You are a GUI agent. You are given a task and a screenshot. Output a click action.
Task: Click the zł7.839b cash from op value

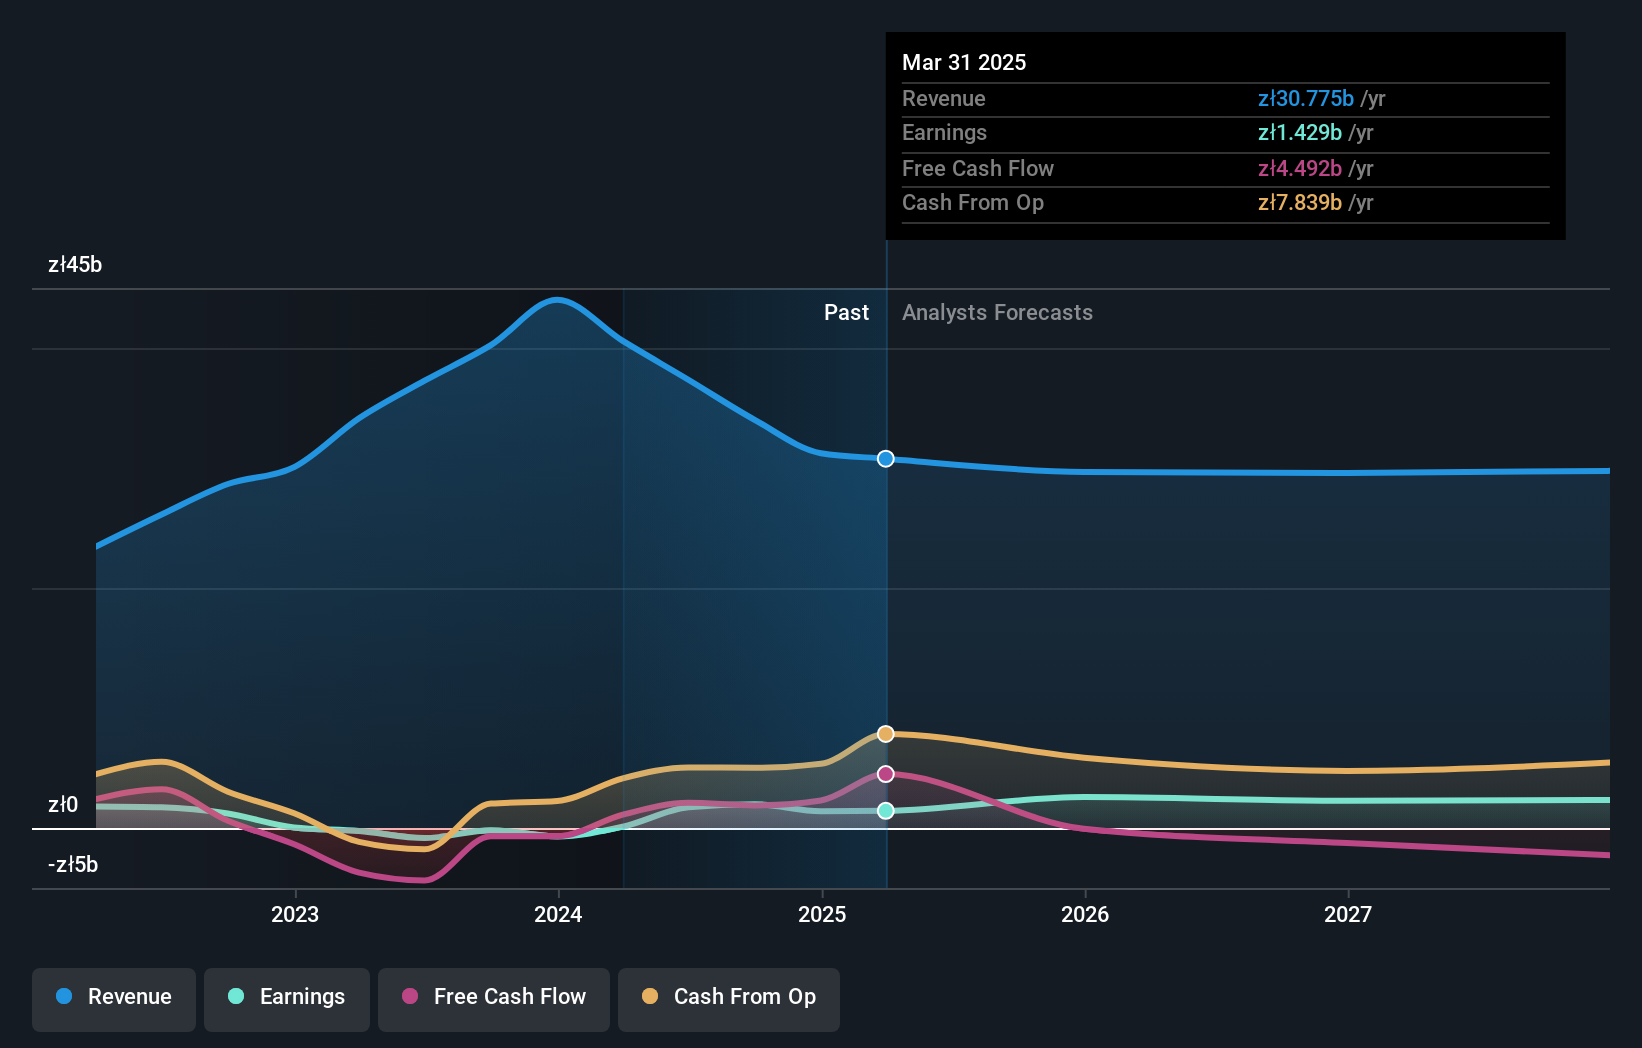coord(1299,202)
